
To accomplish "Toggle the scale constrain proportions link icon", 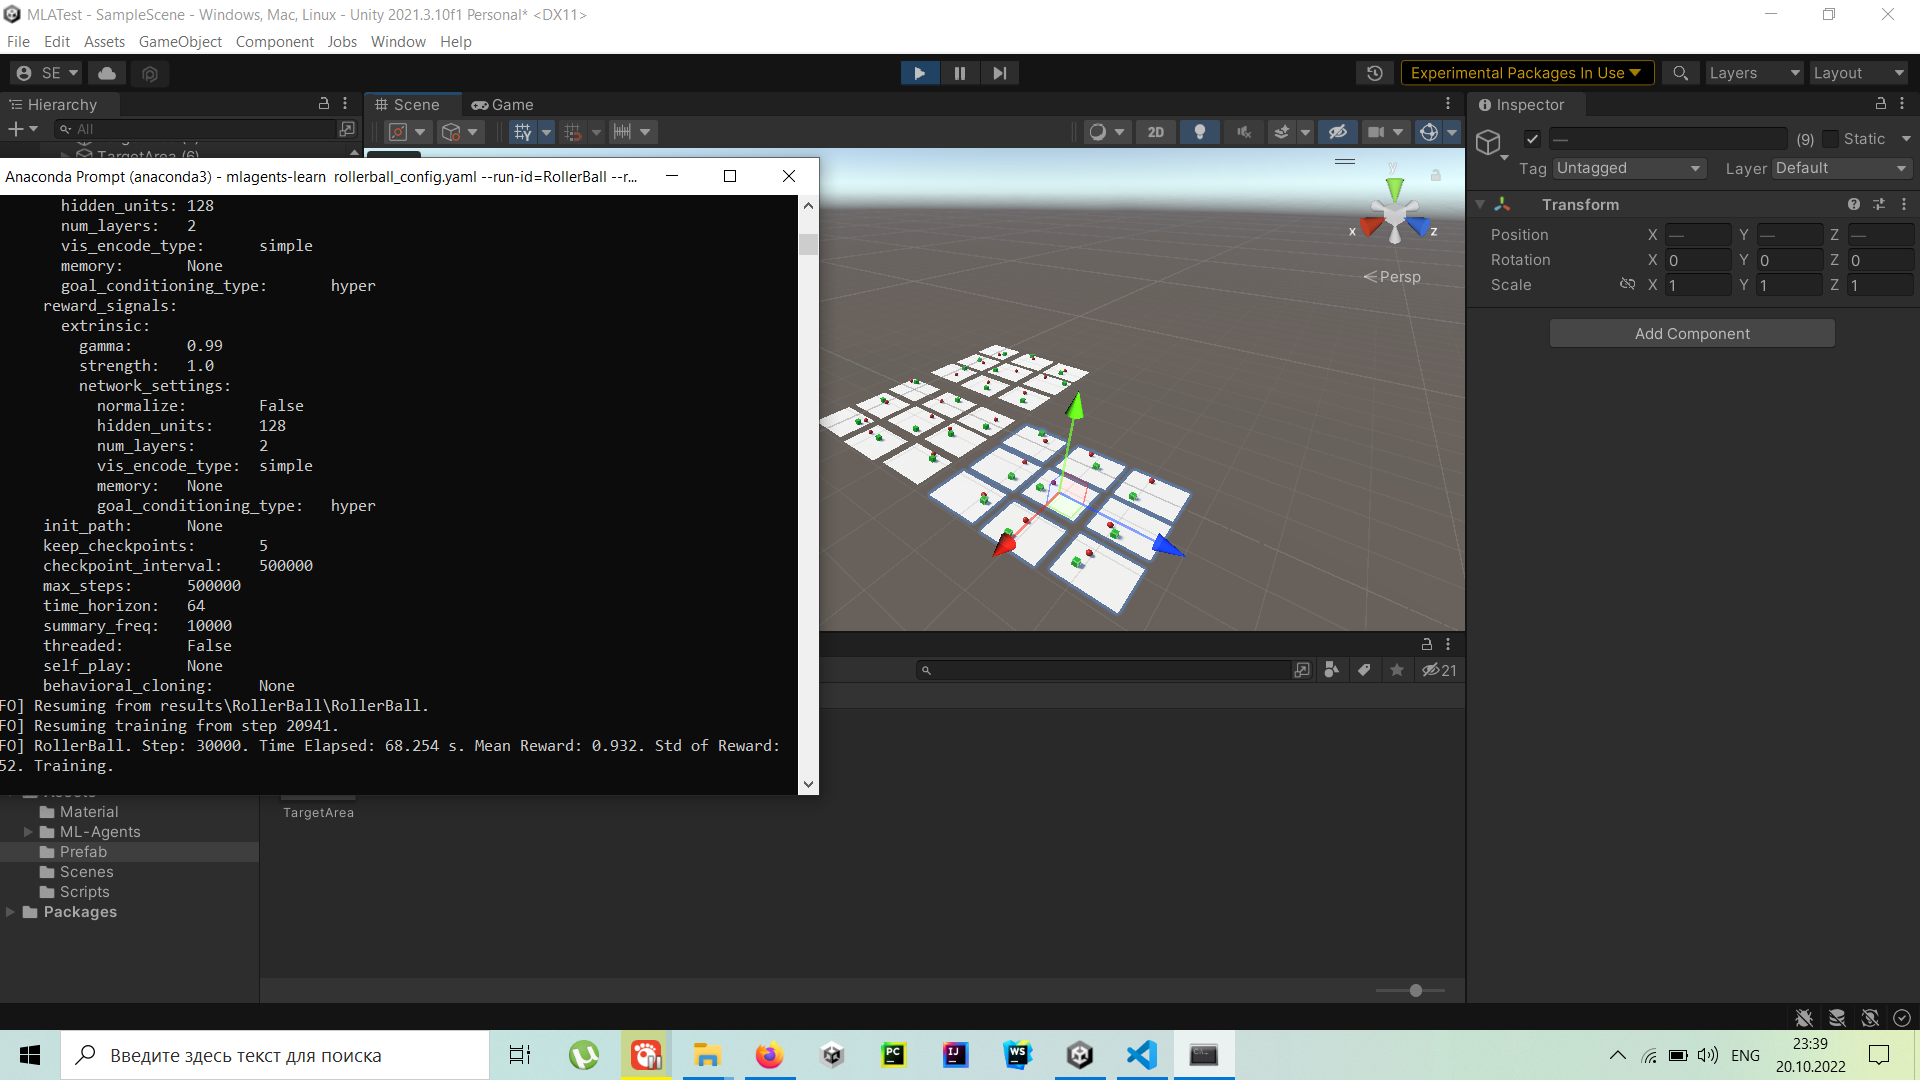I will tap(1627, 285).
